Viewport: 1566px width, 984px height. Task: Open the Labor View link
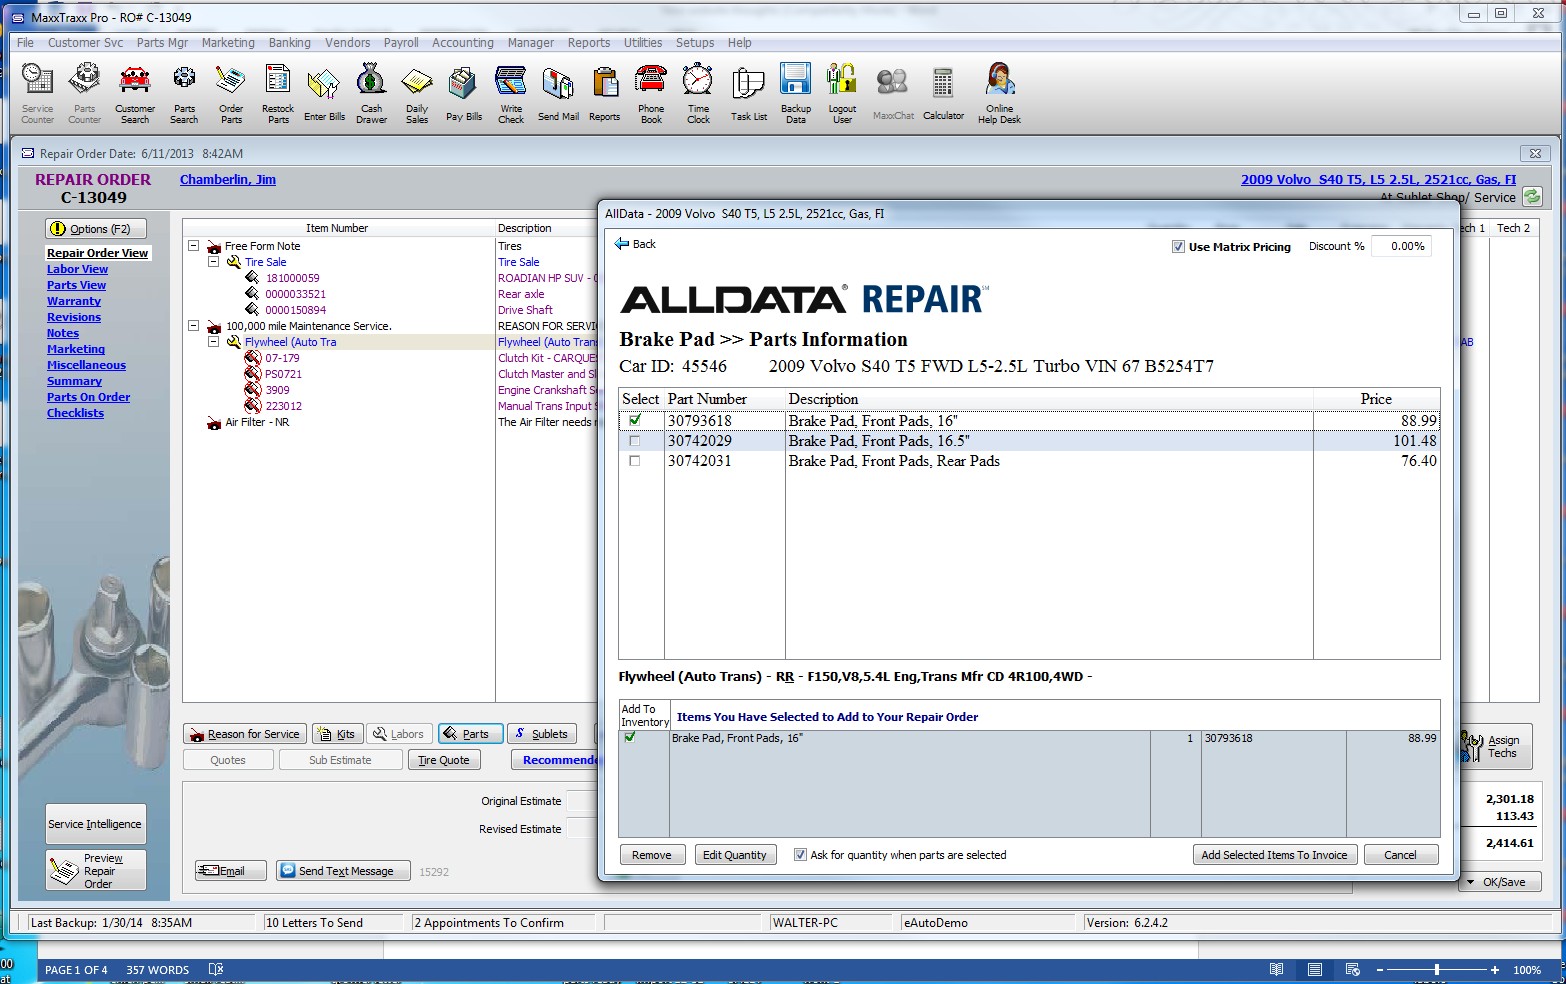[77, 269]
